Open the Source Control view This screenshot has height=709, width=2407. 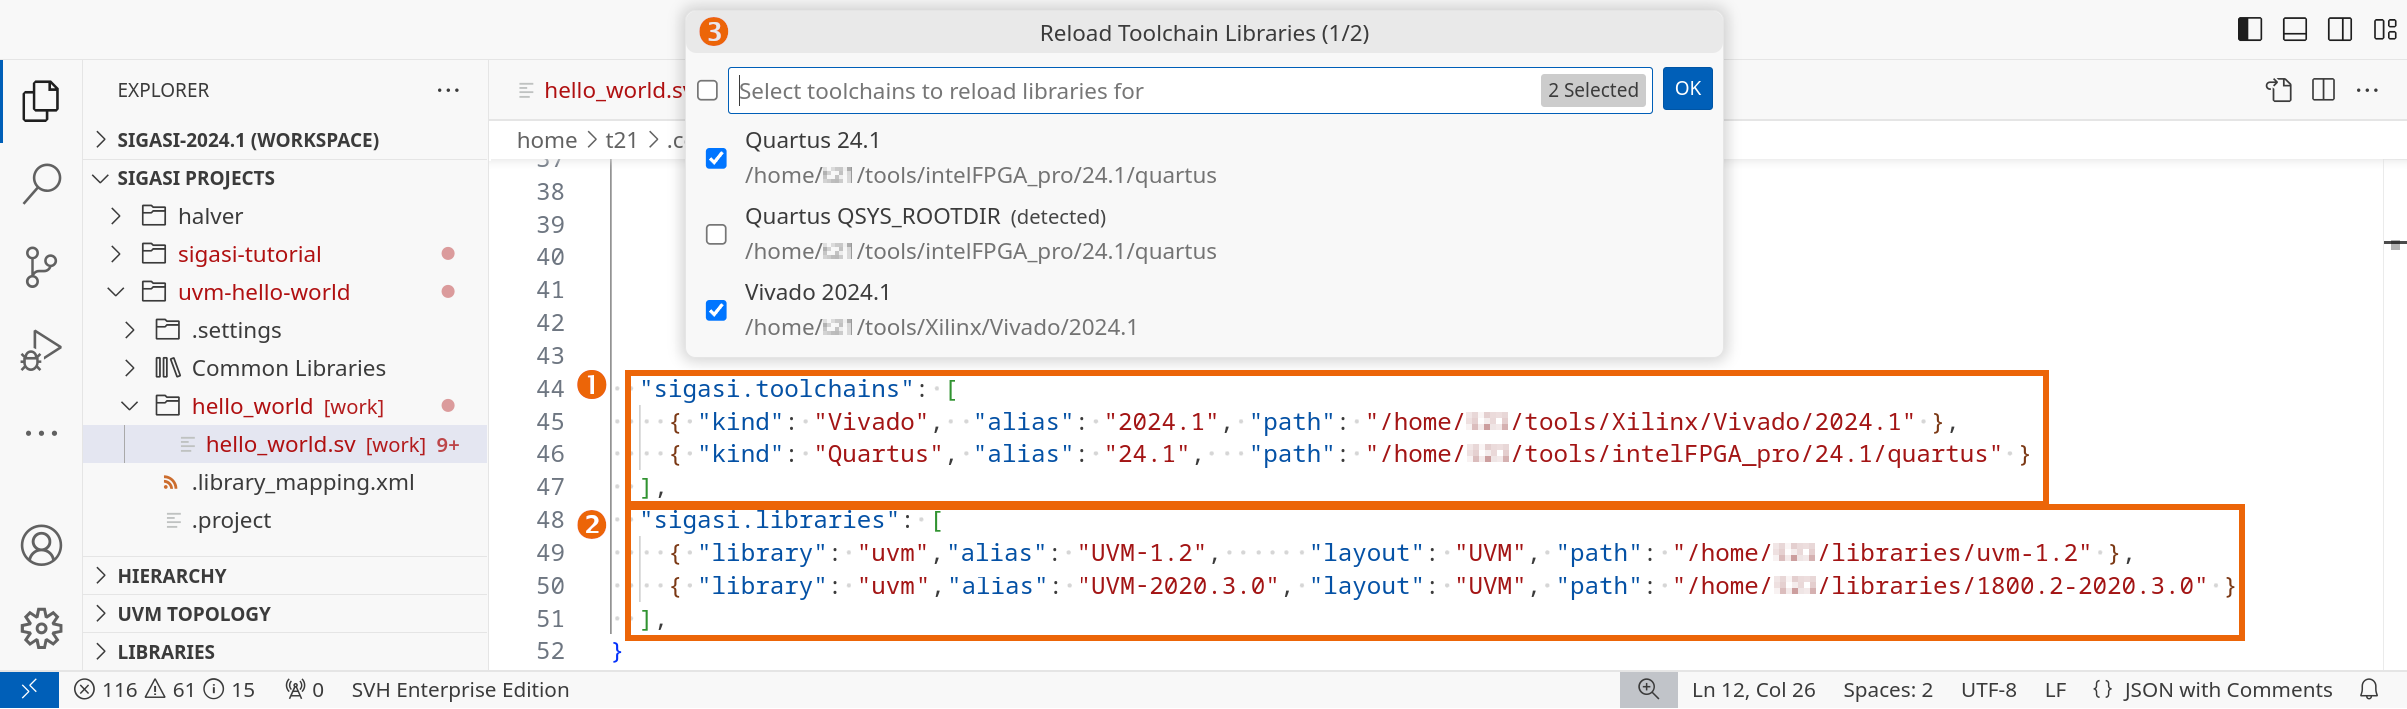[x=41, y=267]
